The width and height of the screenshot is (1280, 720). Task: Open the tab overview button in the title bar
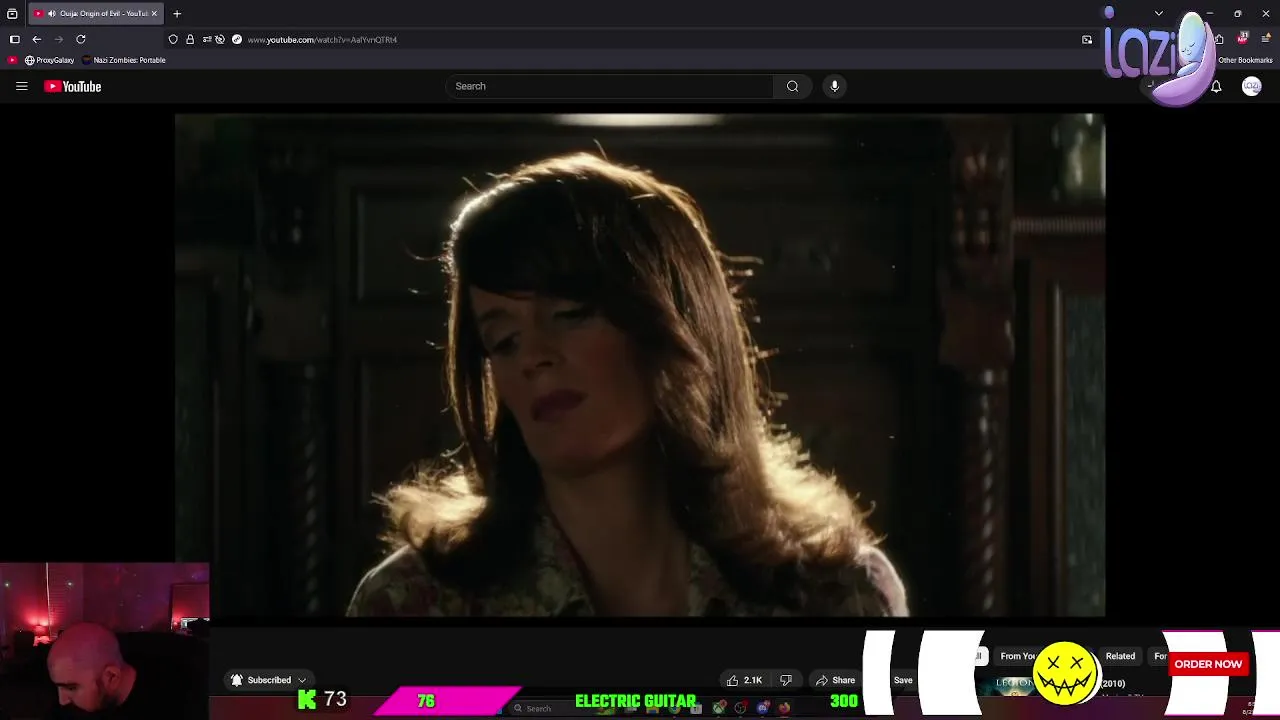point(12,13)
